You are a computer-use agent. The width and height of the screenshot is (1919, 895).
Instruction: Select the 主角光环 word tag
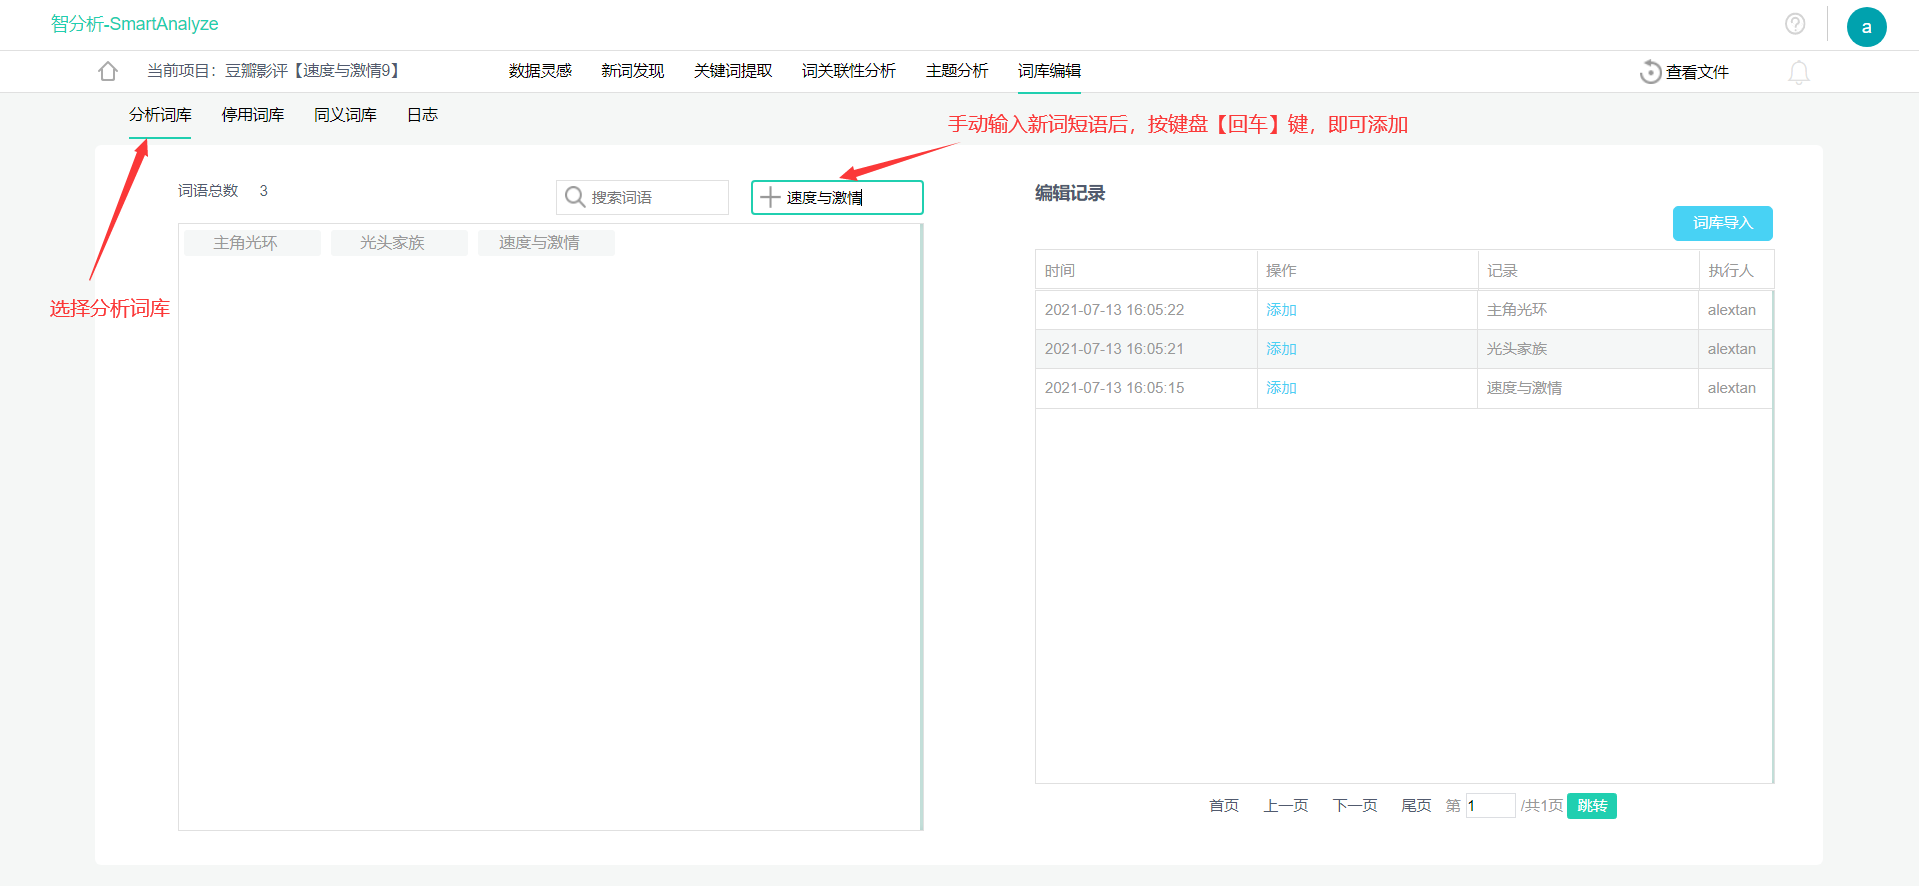(x=252, y=243)
